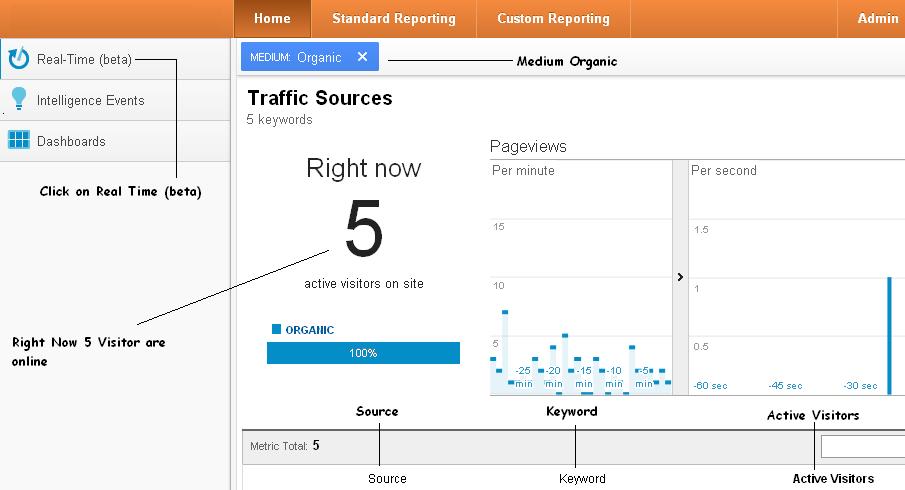Click the Traffic Sources heading
905x490 pixels.
click(320, 98)
